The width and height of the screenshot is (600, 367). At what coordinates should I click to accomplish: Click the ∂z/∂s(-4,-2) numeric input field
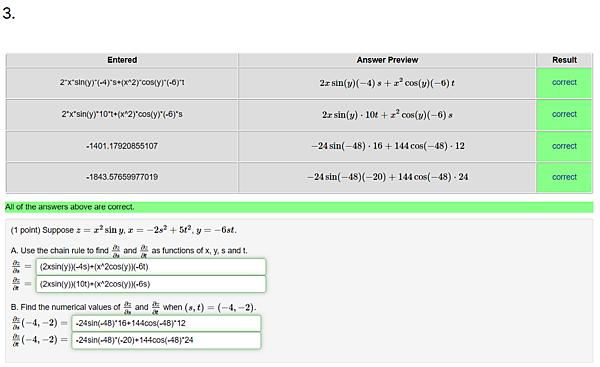(x=166, y=323)
